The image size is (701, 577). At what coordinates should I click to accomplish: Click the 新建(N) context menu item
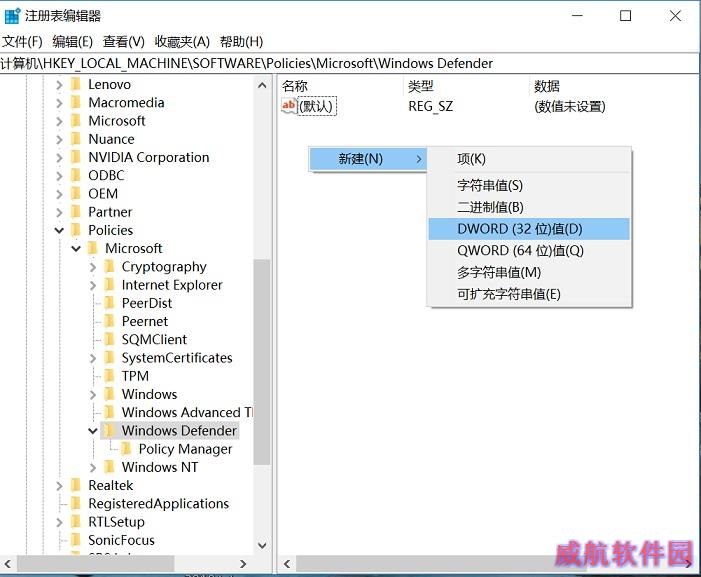368,159
